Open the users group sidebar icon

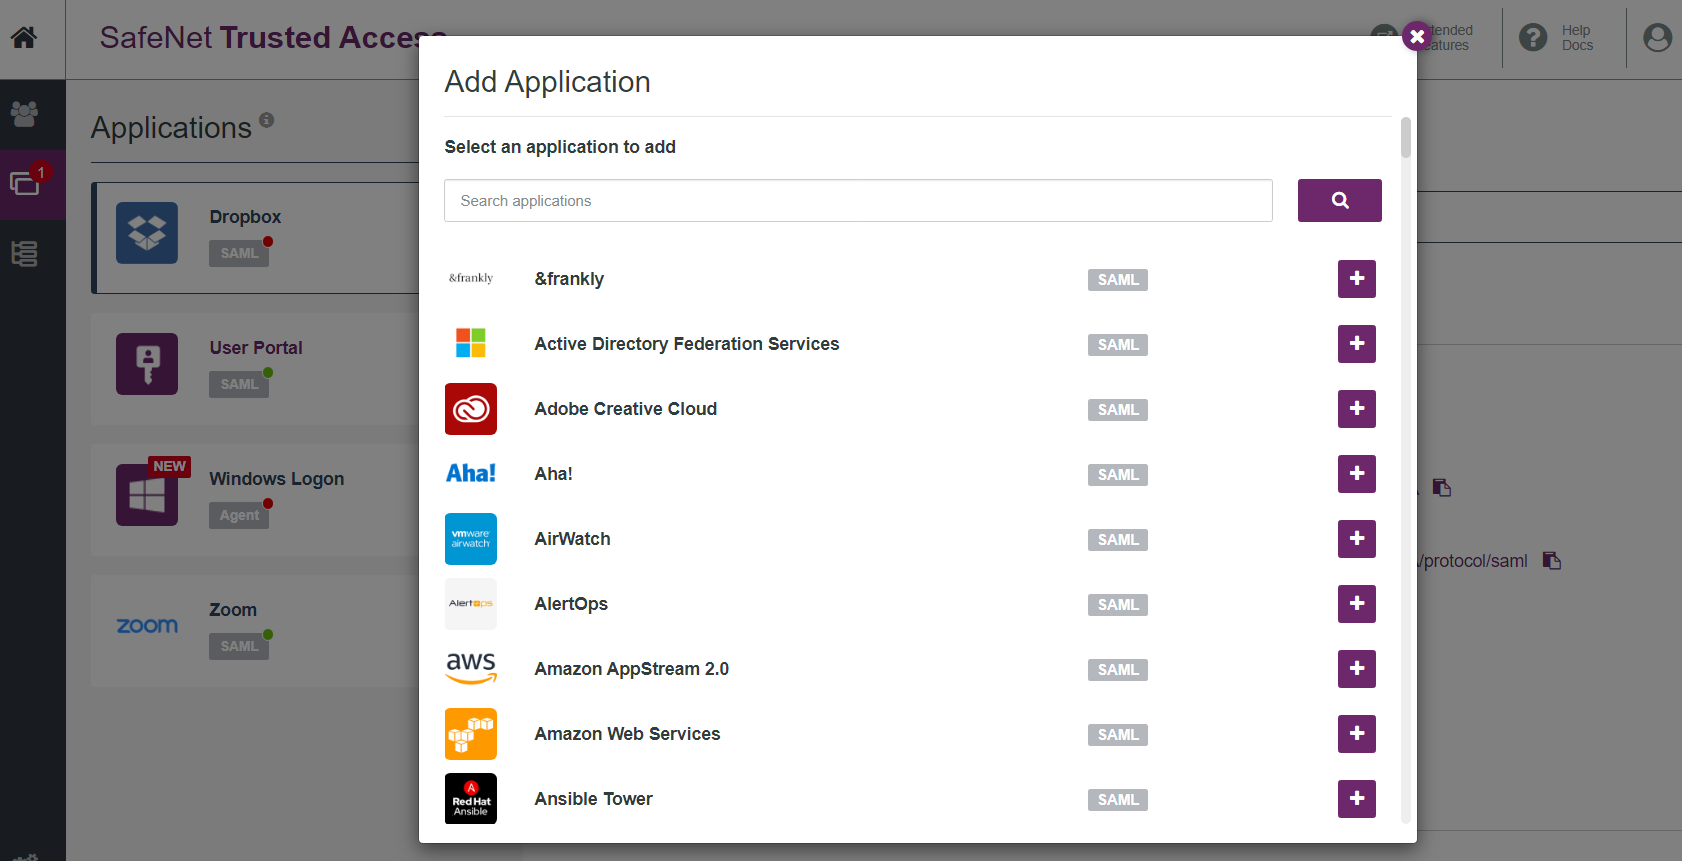(x=24, y=114)
